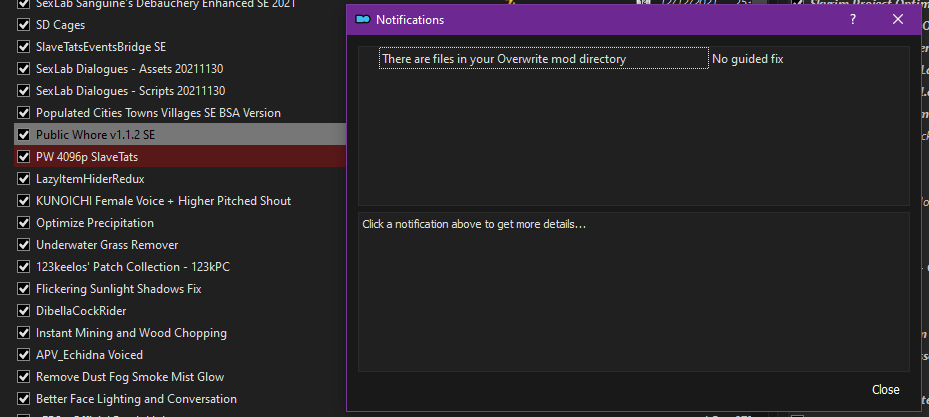Toggle Instant Mining and Wood Chopping checkbox
929x417 pixels.
(24, 333)
